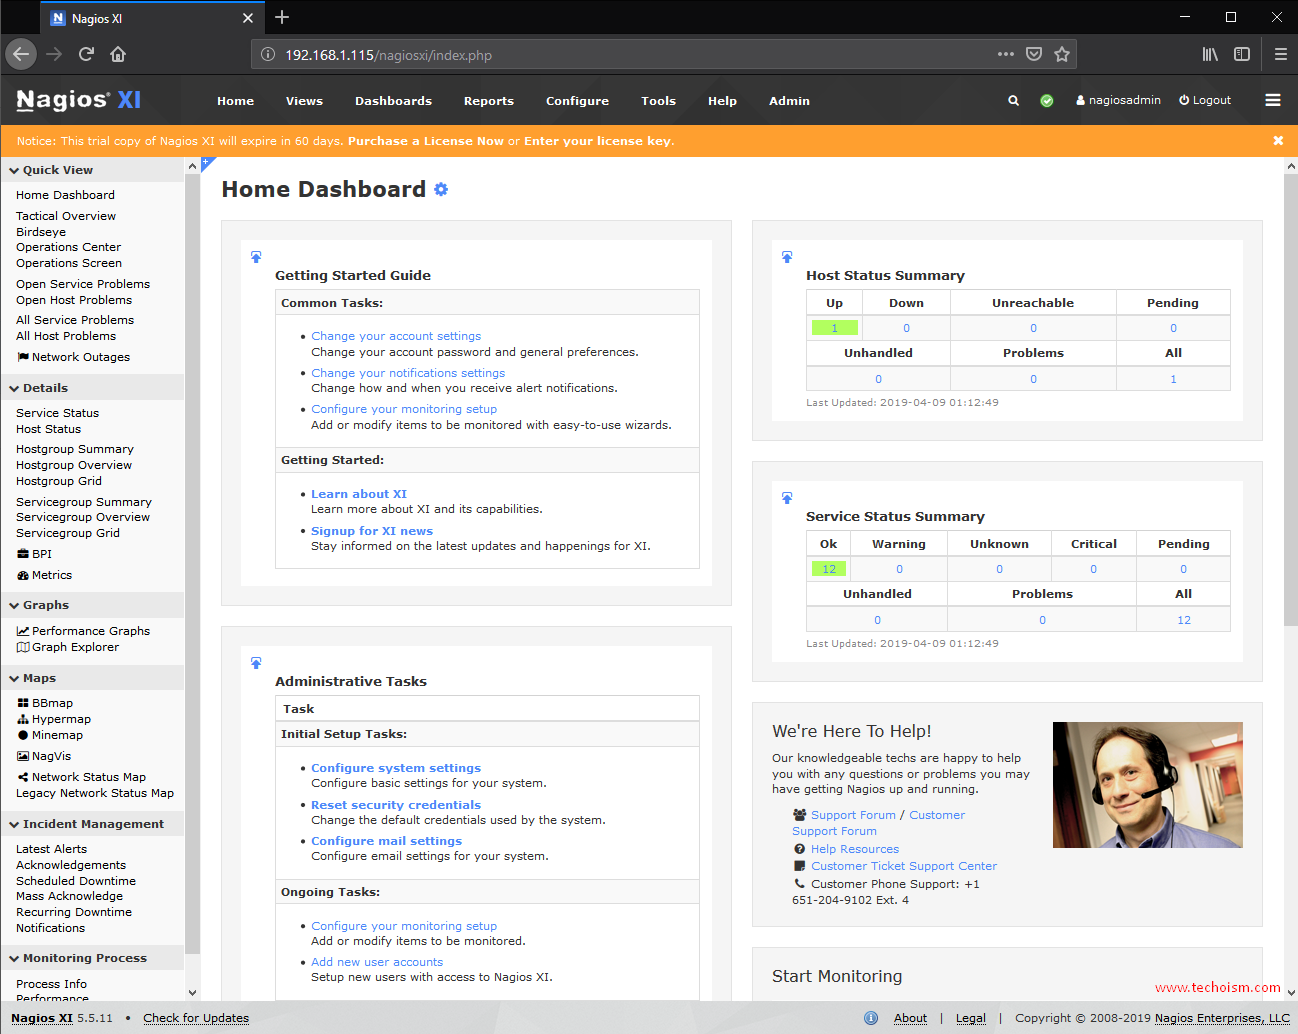Open Service Status in Details section

pyautogui.click(x=57, y=413)
